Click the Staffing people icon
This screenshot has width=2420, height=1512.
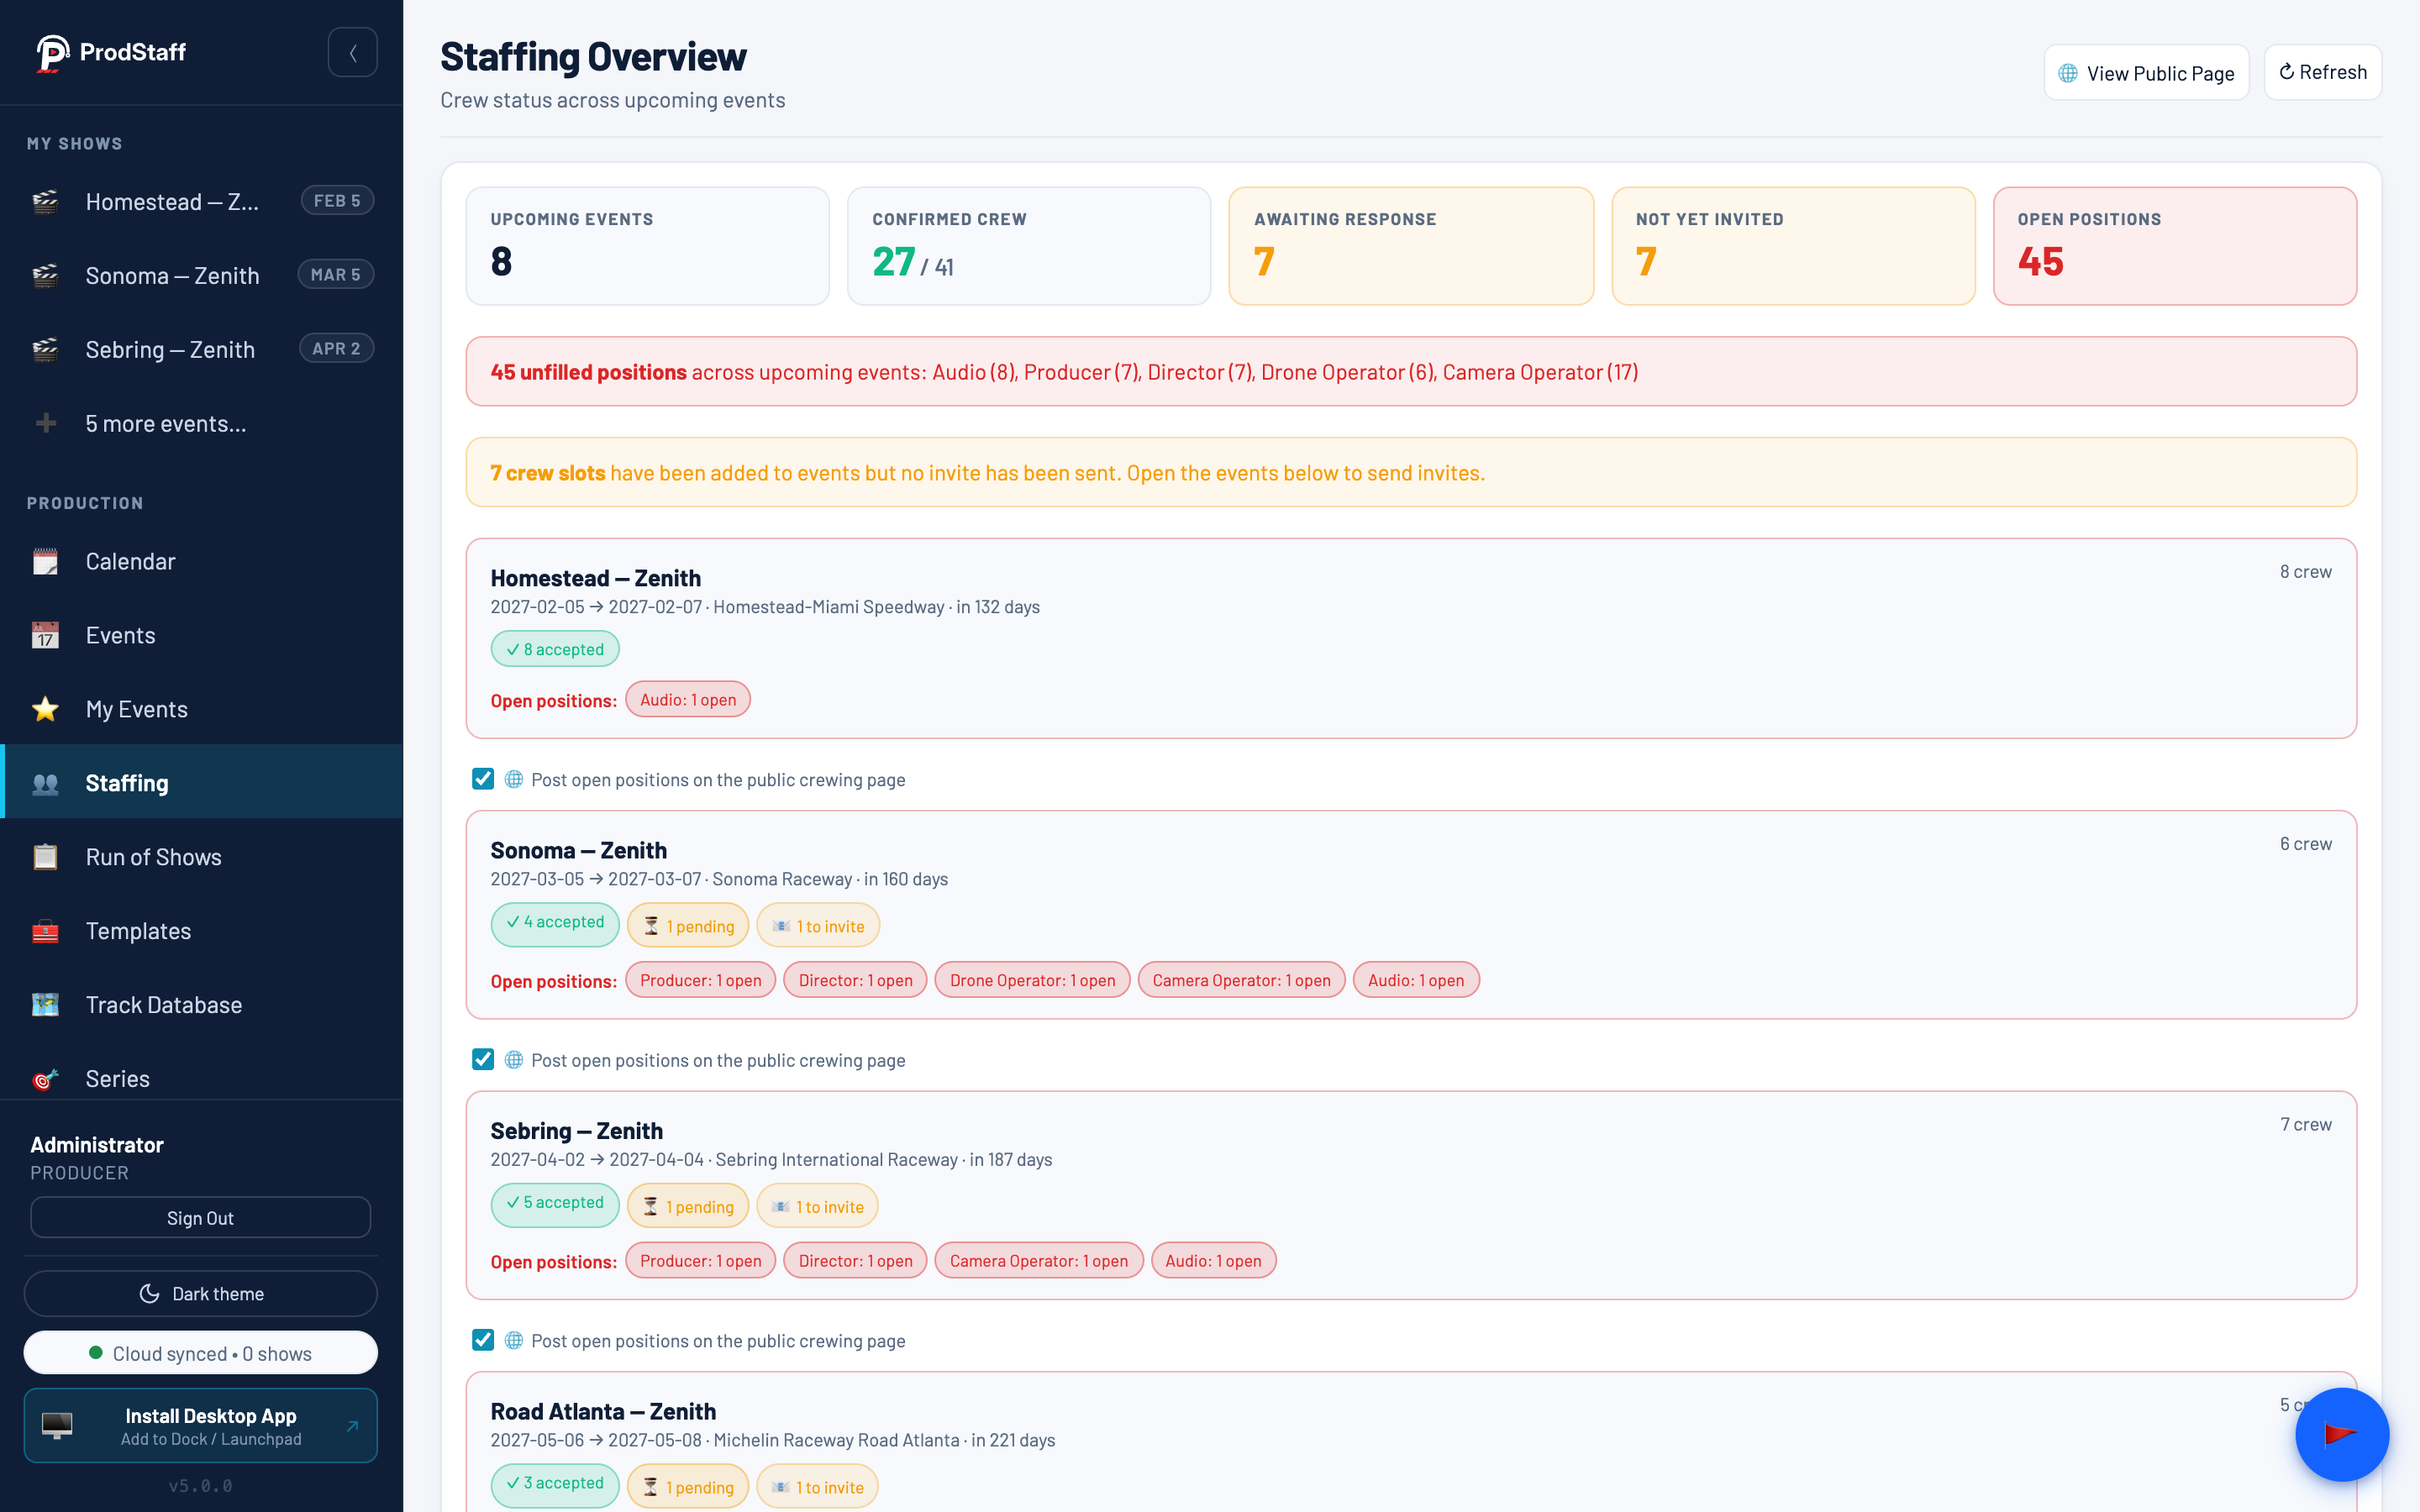point(45,783)
